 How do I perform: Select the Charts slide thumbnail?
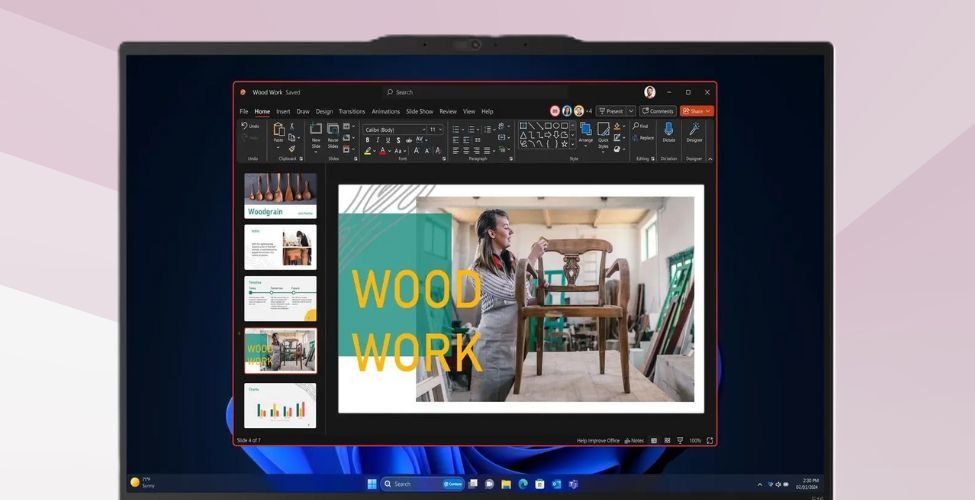tap(280, 405)
